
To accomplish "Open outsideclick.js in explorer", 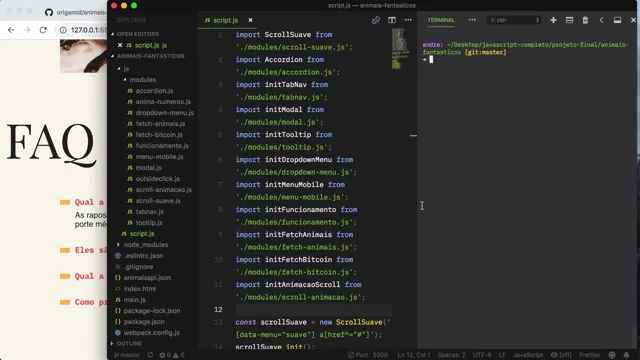I will coord(153,179).
